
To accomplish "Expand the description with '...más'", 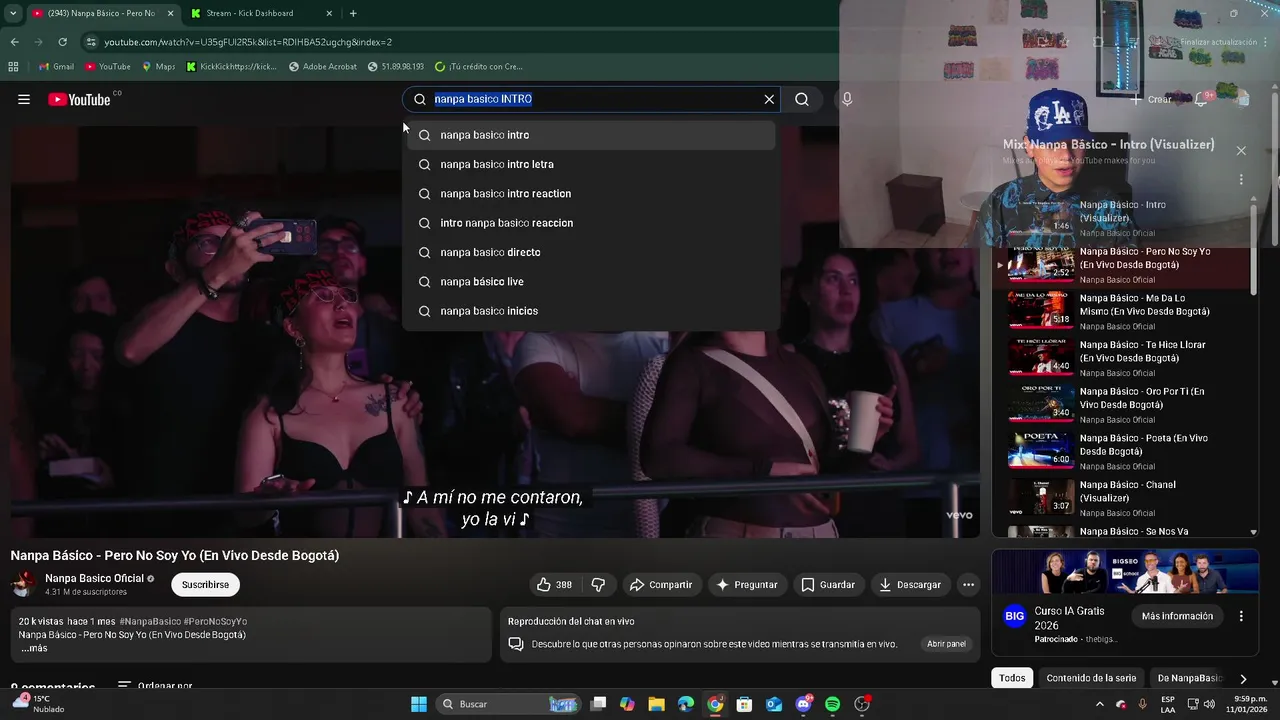I will coord(34,648).
